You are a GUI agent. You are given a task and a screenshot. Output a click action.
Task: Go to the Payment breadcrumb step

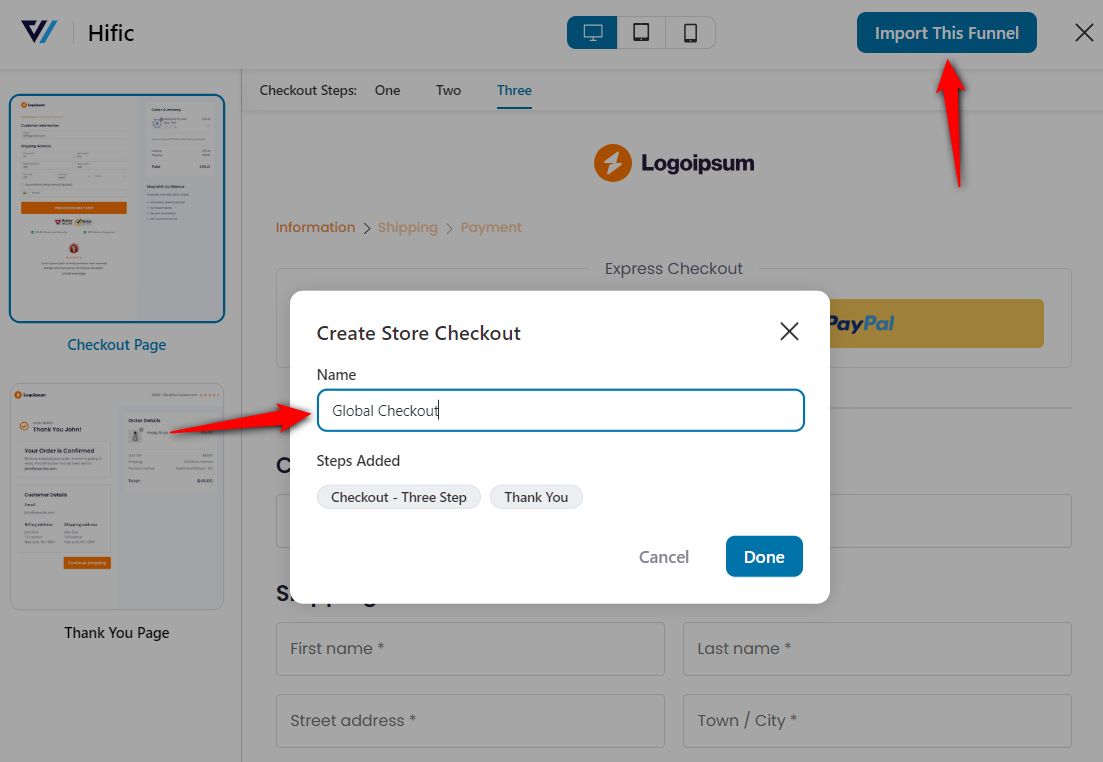tap(491, 227)
